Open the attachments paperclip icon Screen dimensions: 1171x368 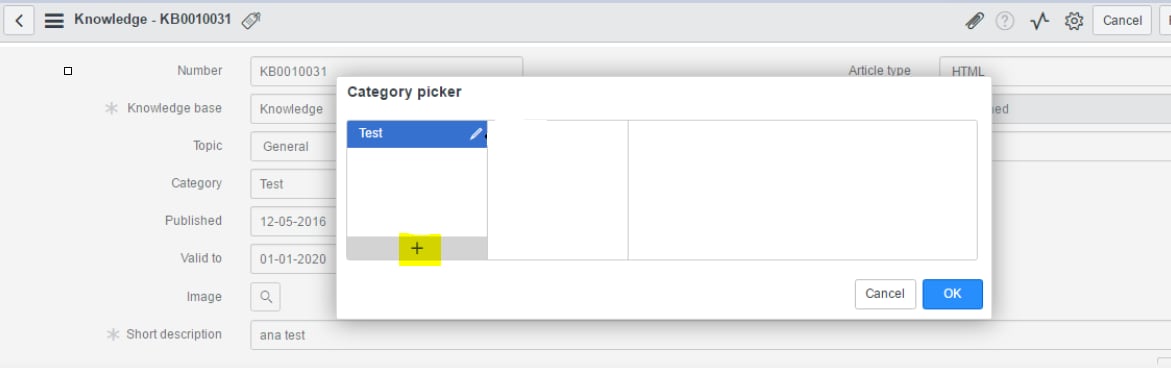tap(975, 21)
